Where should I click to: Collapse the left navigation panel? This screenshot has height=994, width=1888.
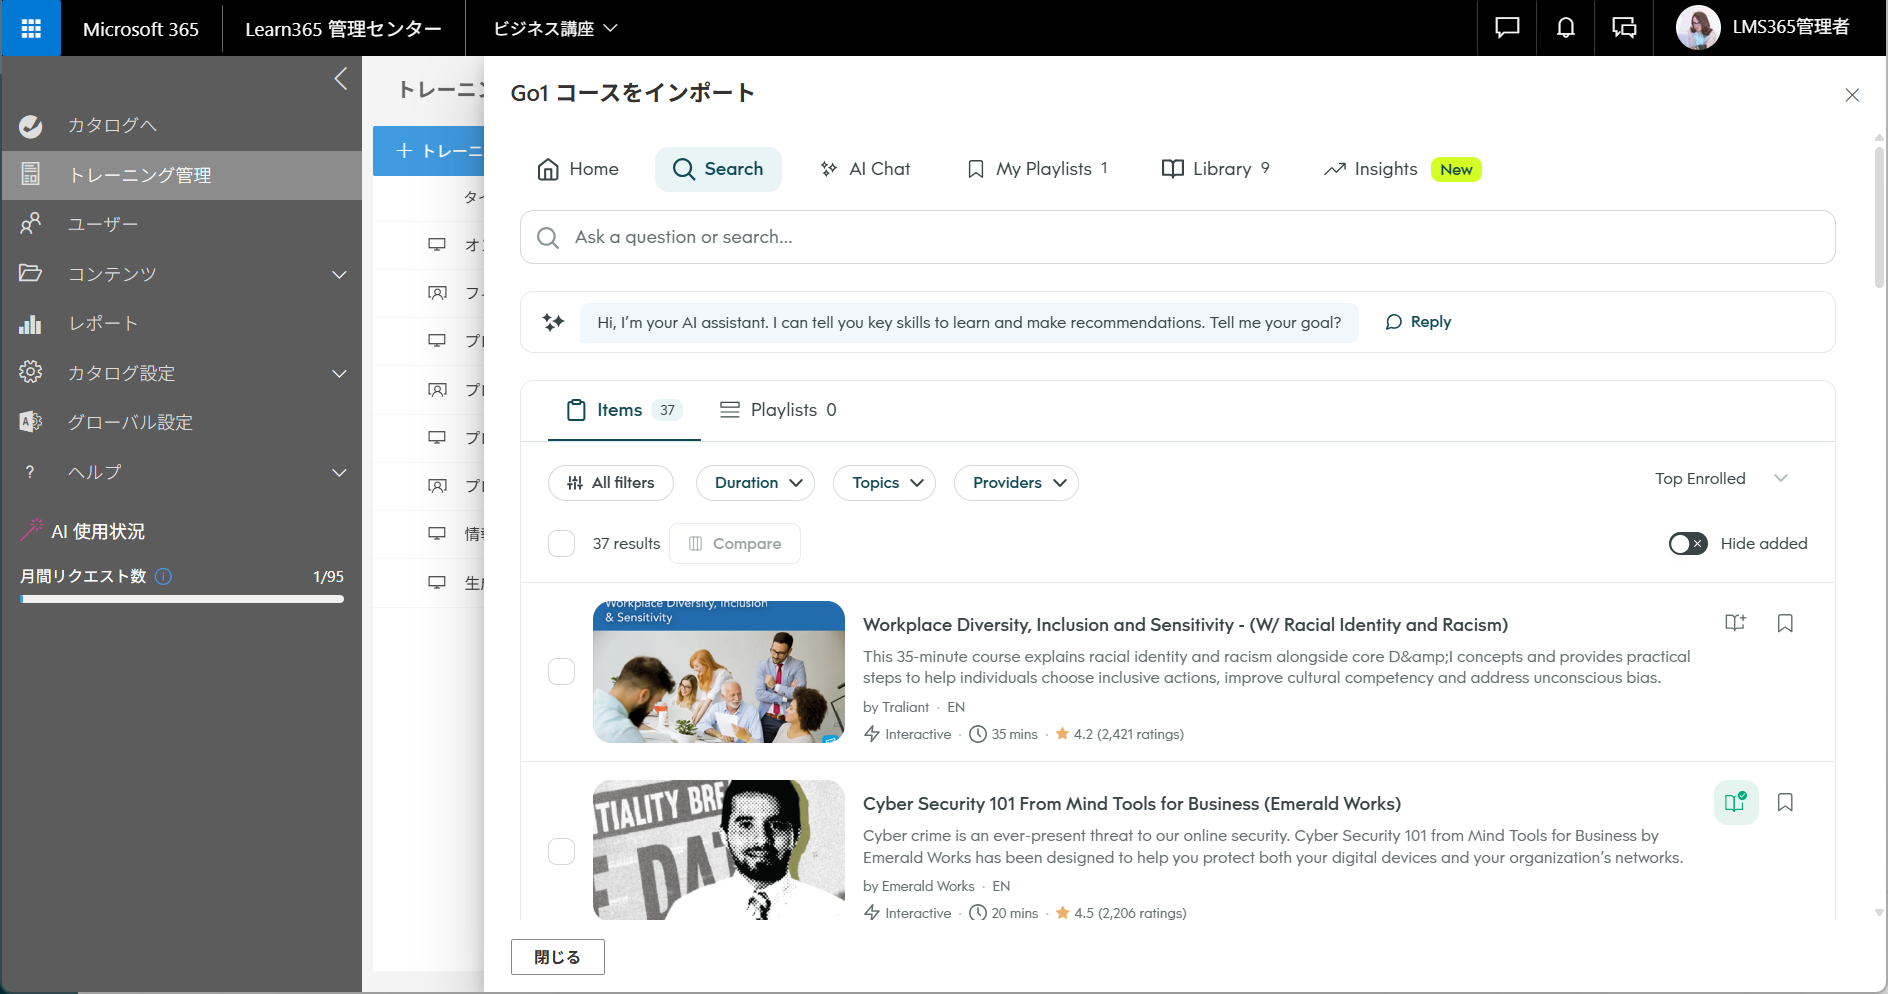point(341,79)
